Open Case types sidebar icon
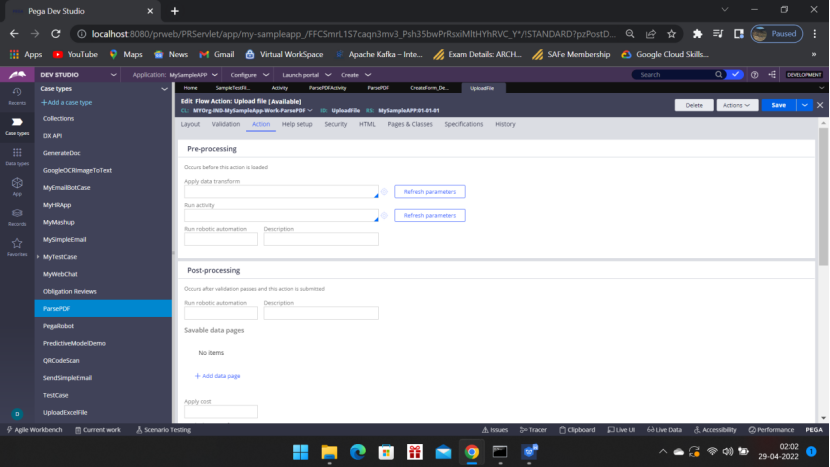The width and height of the screenshot is (830, 467). (x=17, y=126)
